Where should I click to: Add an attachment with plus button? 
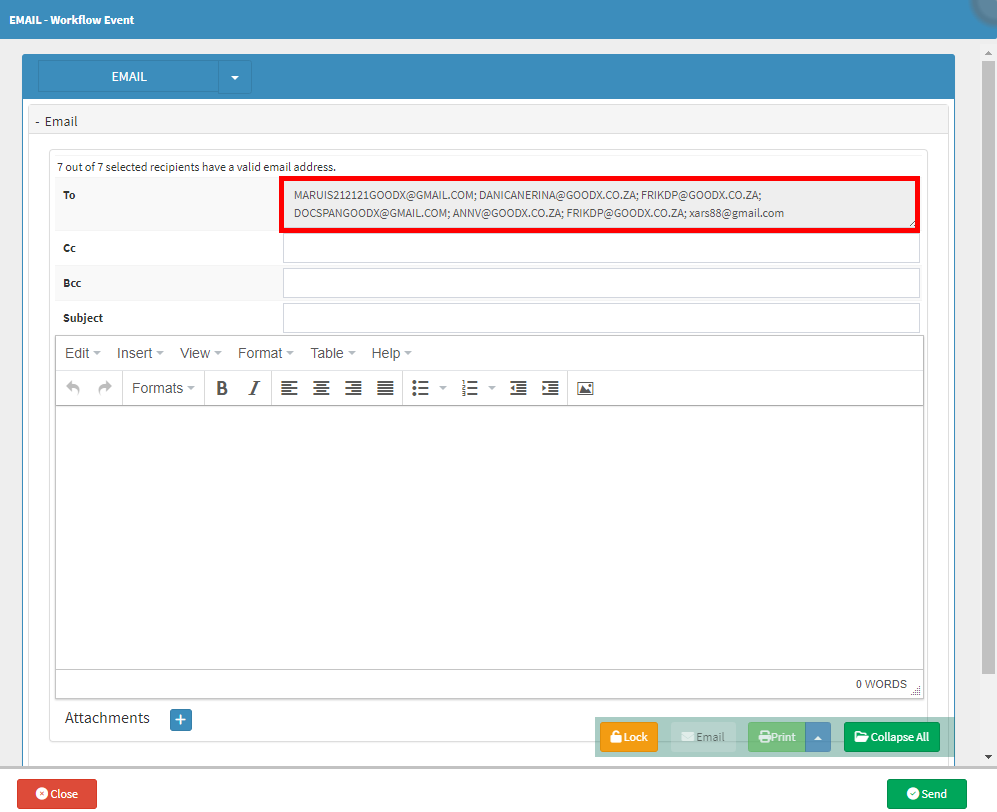tap(181, 720)
